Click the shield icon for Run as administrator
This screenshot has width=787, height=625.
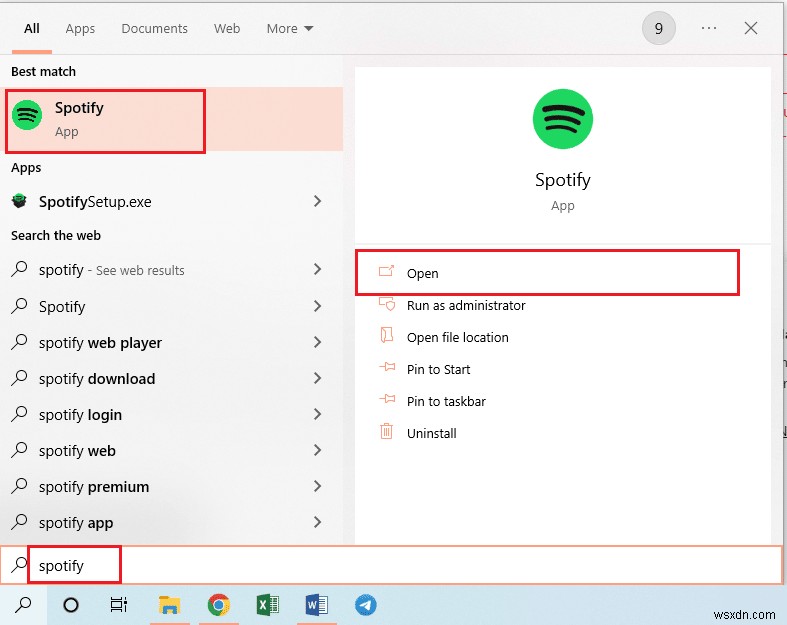pos(386,304)
